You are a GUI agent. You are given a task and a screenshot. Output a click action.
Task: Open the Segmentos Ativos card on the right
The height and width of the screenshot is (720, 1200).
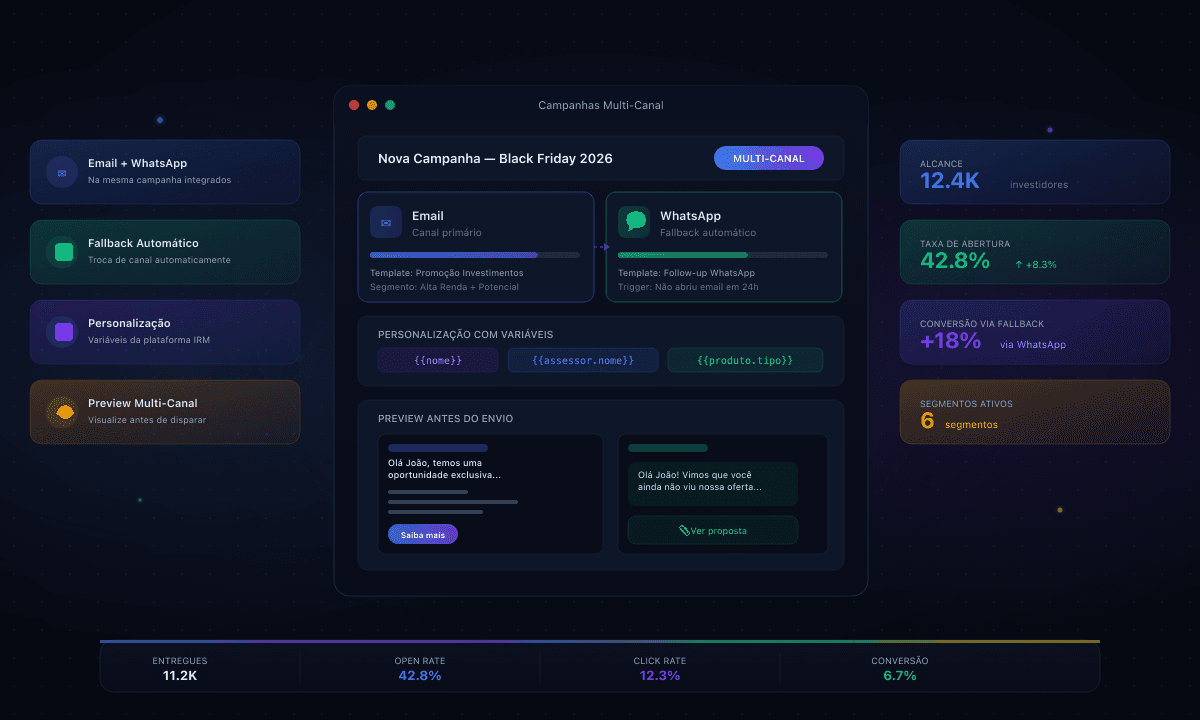point(1035,412)
